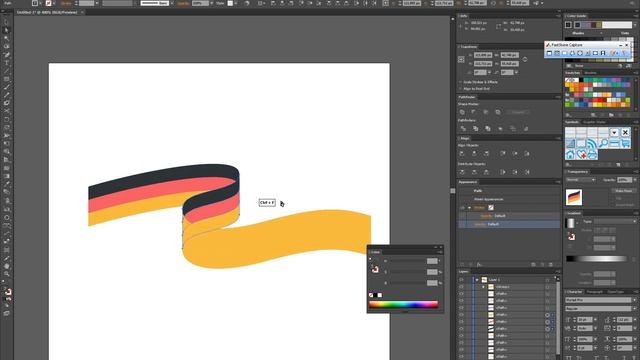Click FastStone rectangular region capture icon

[x=564, y=53]
